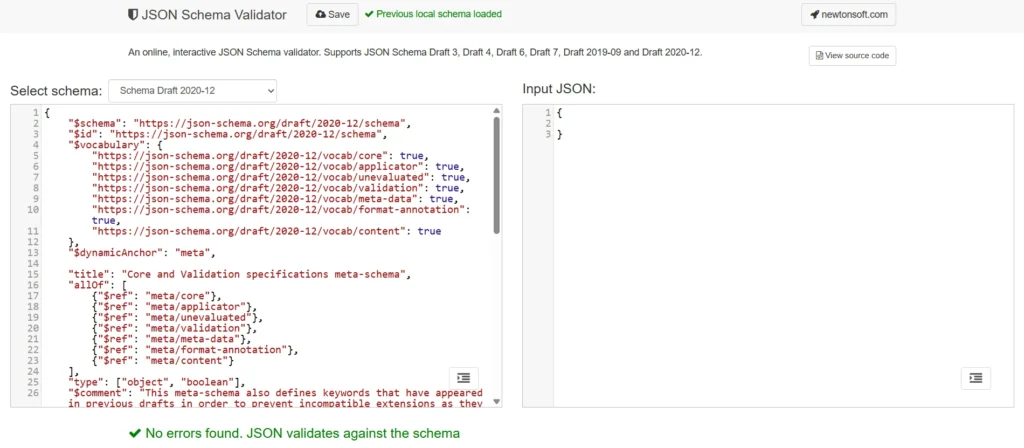Viewport: 1024px width, 448px height.
Task: Open the Select schema dropdown
Action: tap(193, 91)
